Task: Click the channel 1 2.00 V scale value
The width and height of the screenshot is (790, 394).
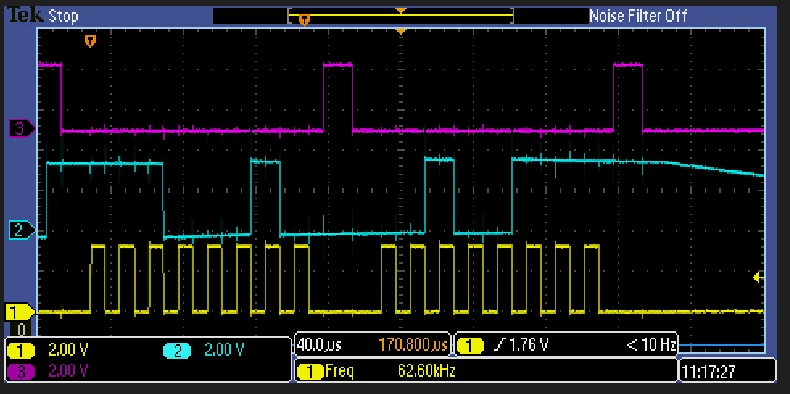Action: 68,350
